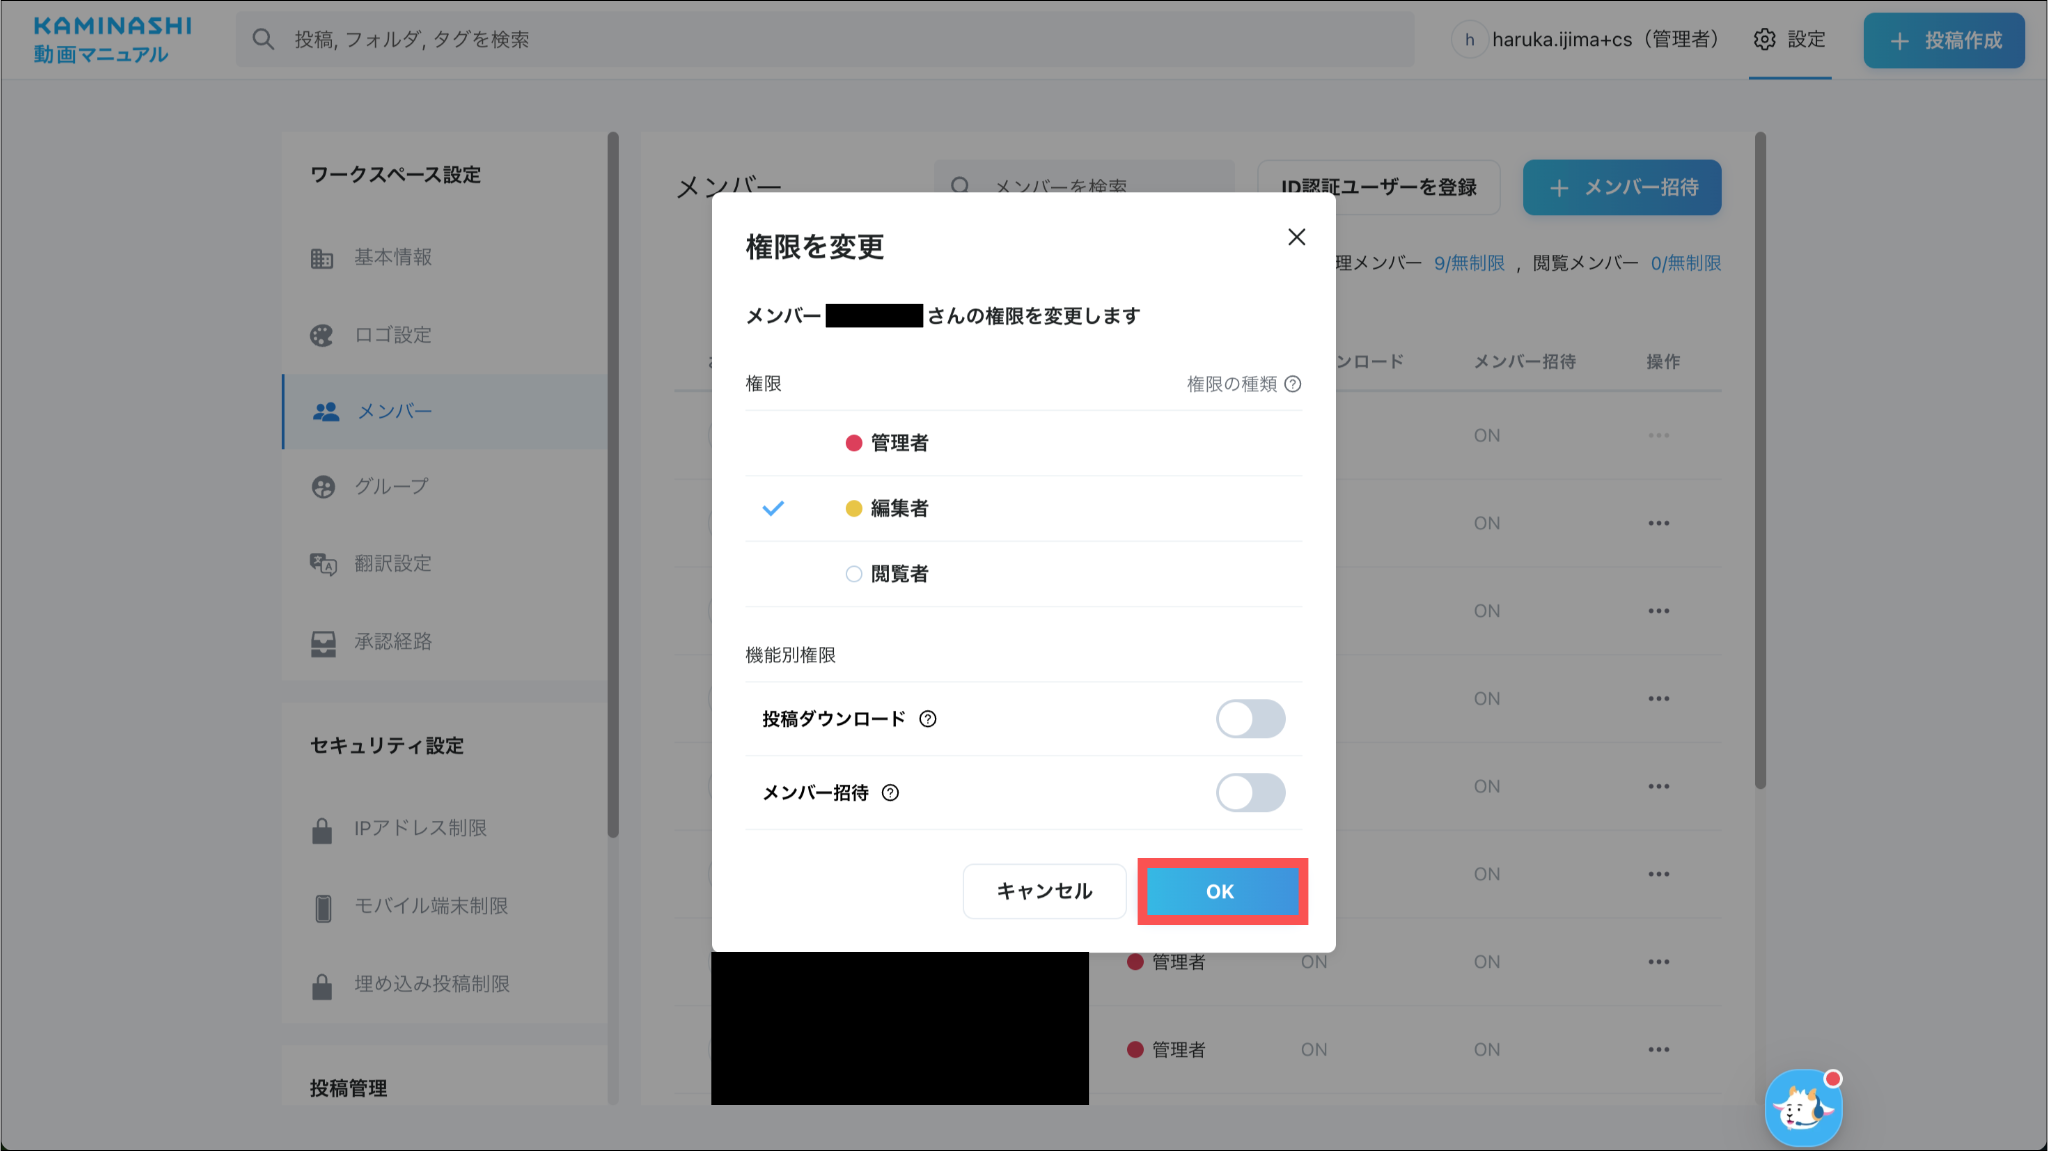Viewport: 2048px width, 1151px height.
Task: Click the メンバー招待 help question icon
Action: point(890,793)
